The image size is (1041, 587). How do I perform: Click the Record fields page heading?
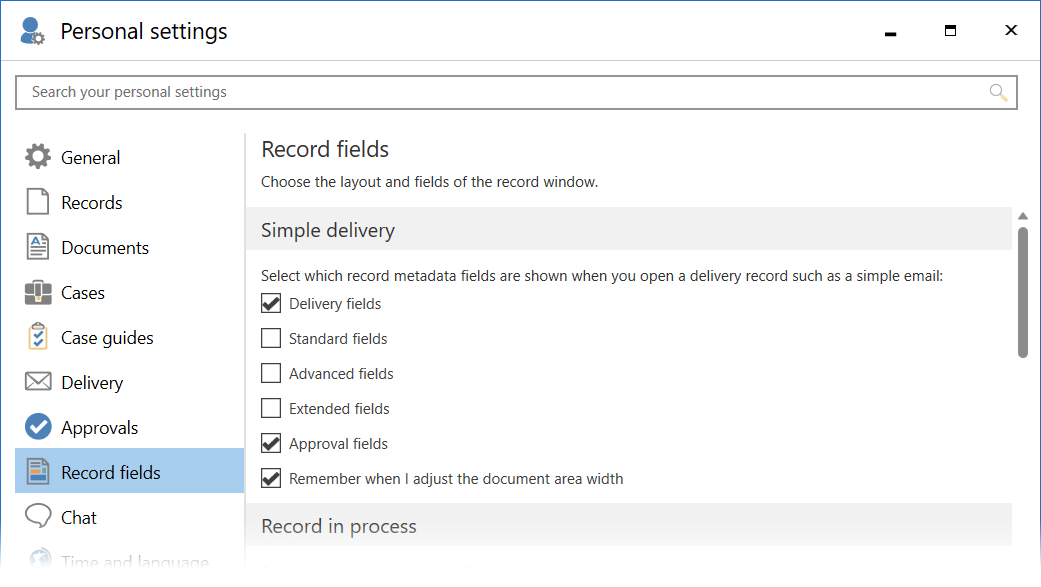click(325, 149)
